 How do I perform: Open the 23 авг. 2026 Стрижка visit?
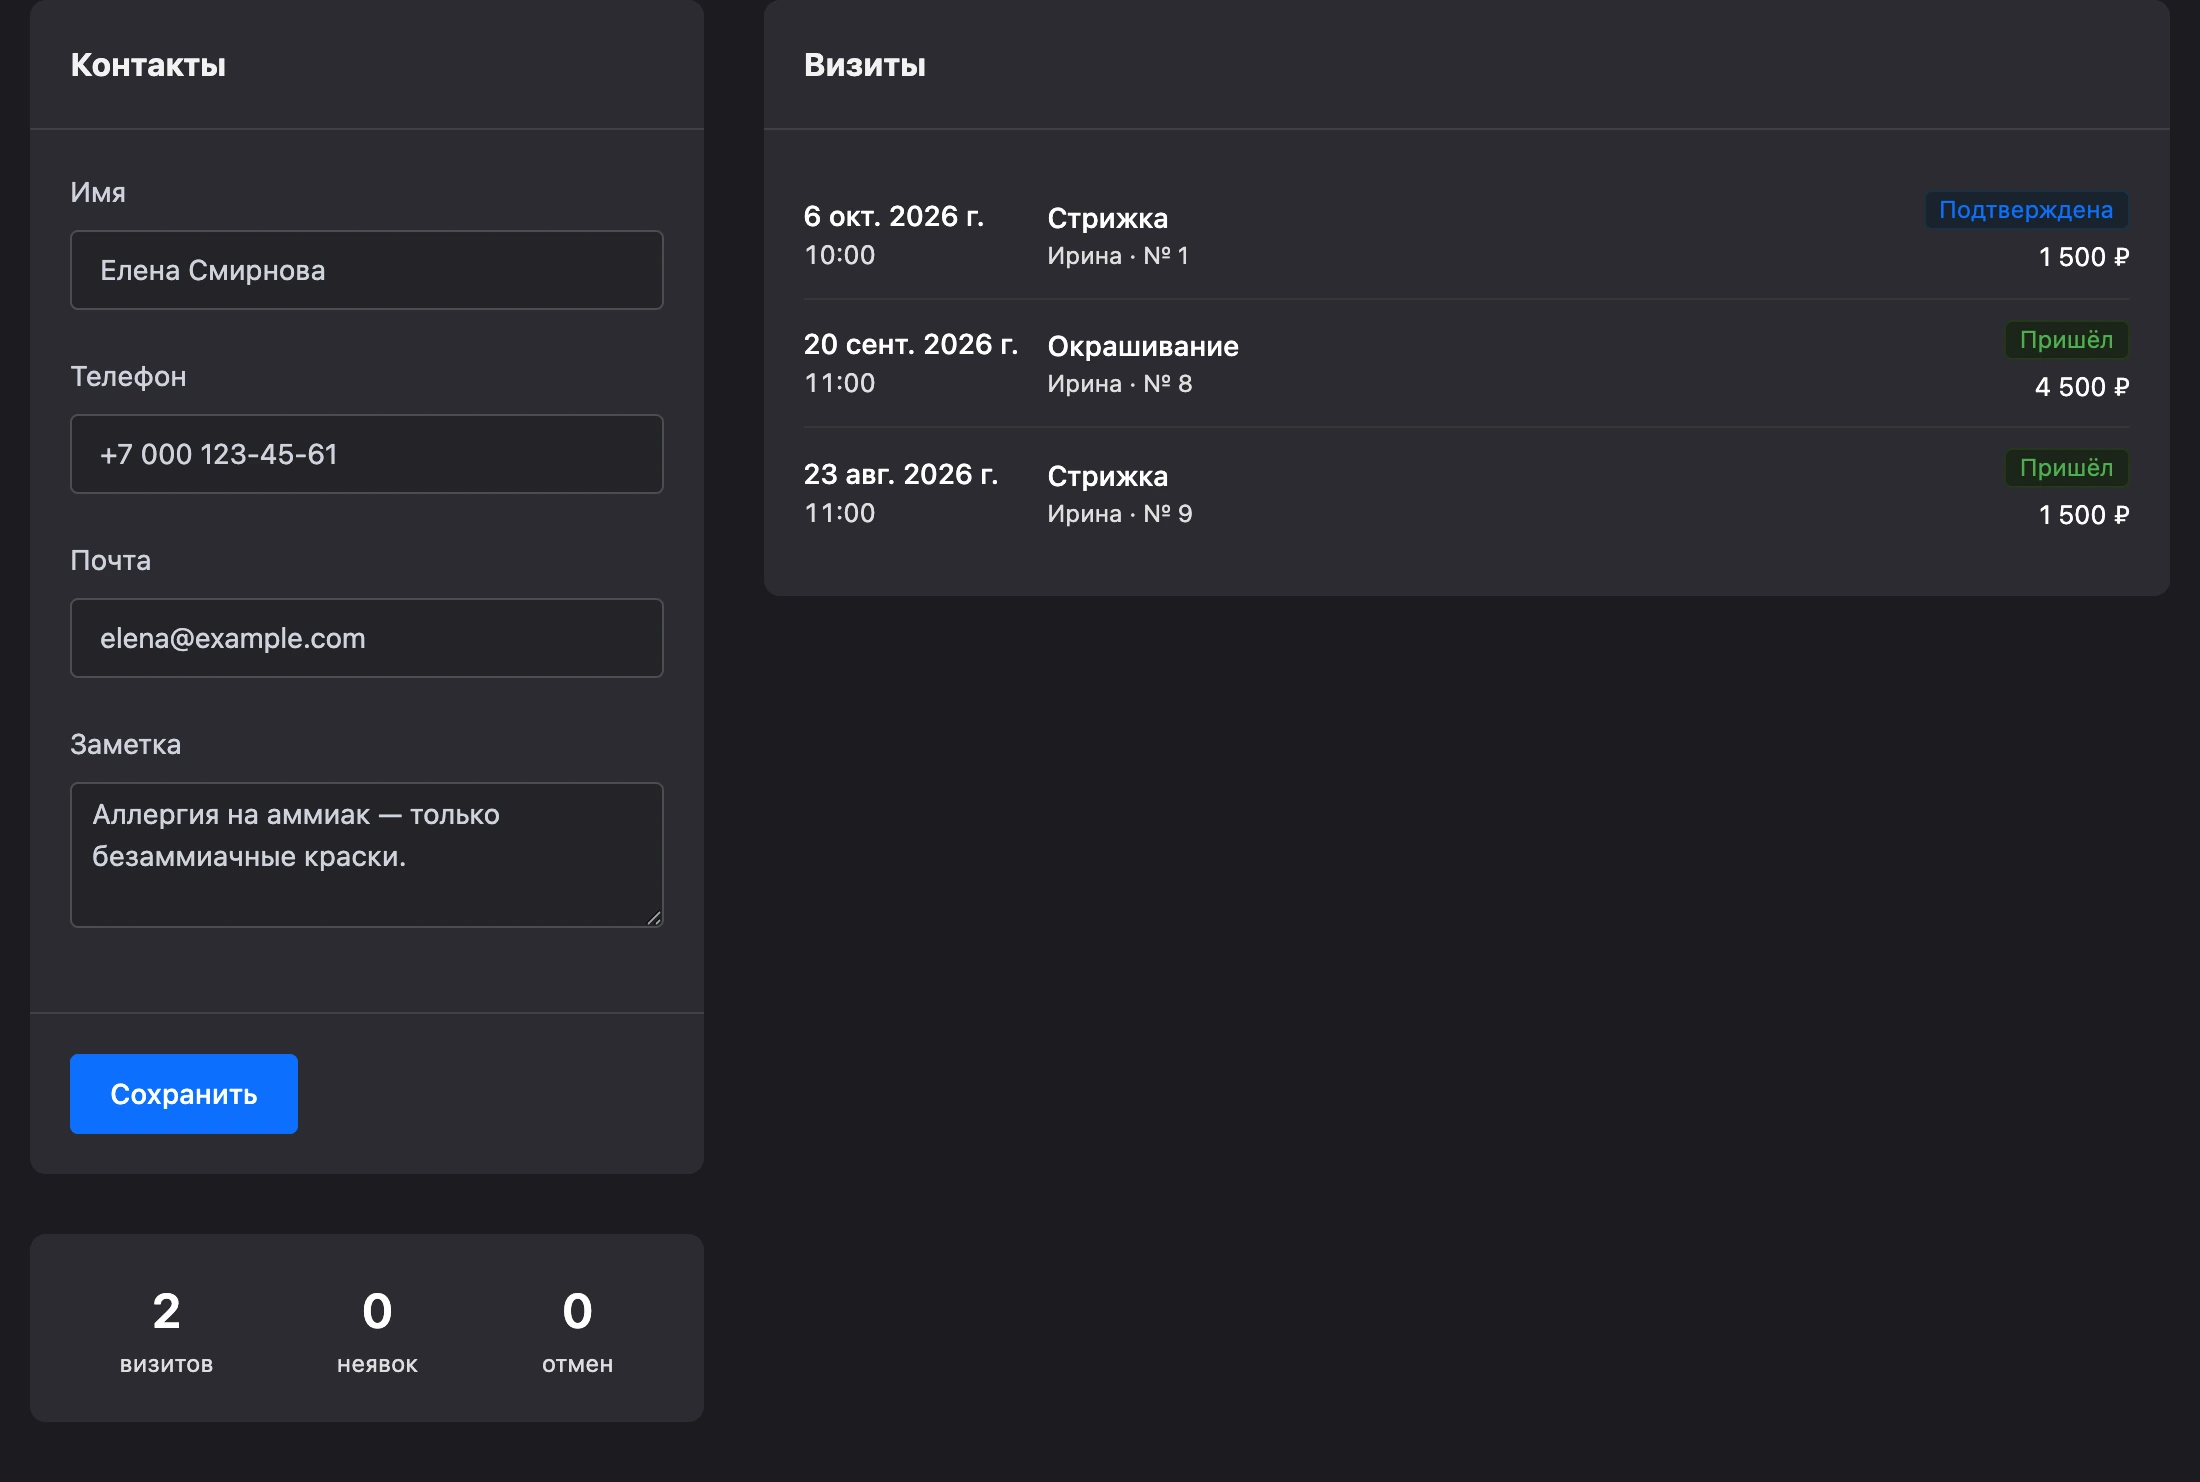click(1466, 493)
